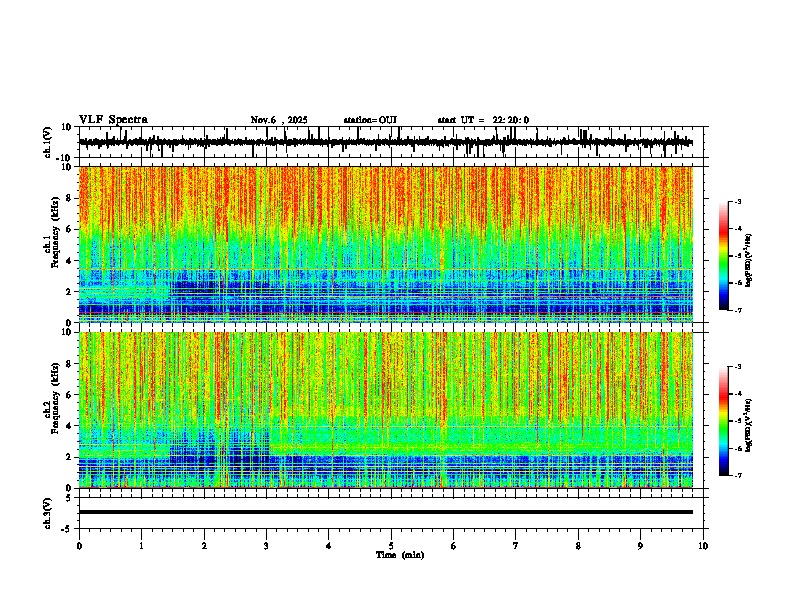Viewport: 792px width, 612px height.
Task: Click the '-7' label on the ch.2 colorbar
Action: (737, 475)
